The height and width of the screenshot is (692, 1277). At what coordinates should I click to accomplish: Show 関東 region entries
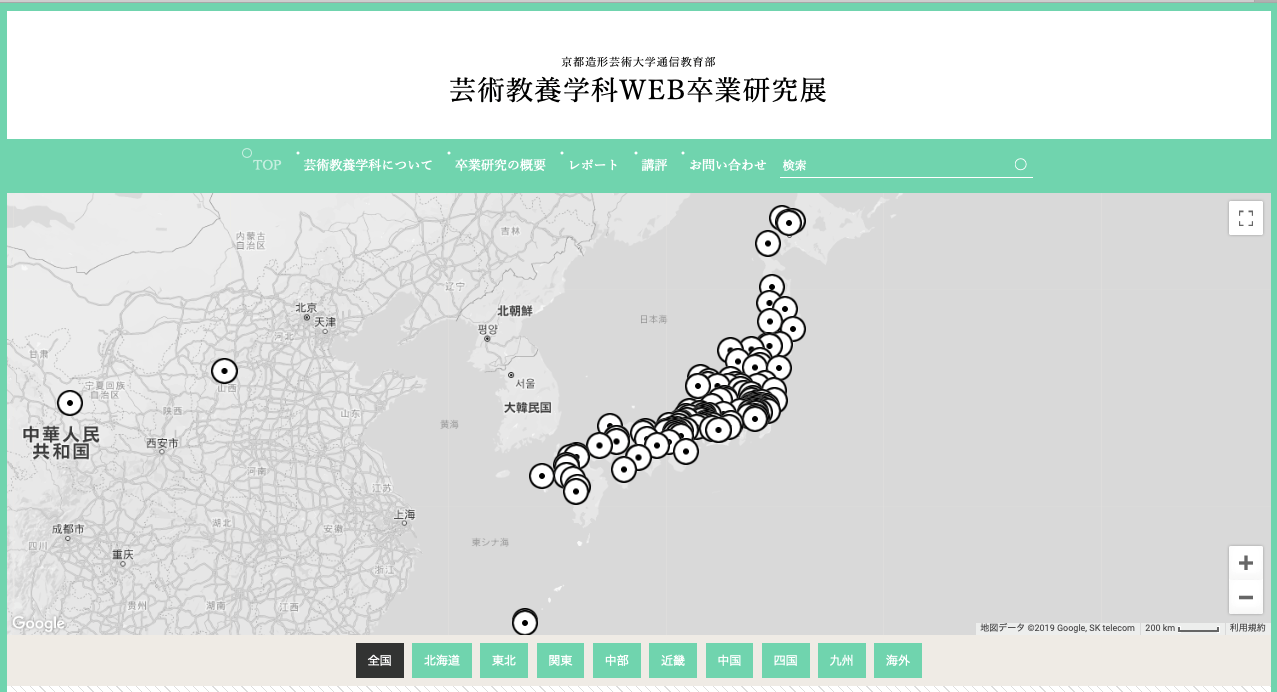tap(560, 661)
